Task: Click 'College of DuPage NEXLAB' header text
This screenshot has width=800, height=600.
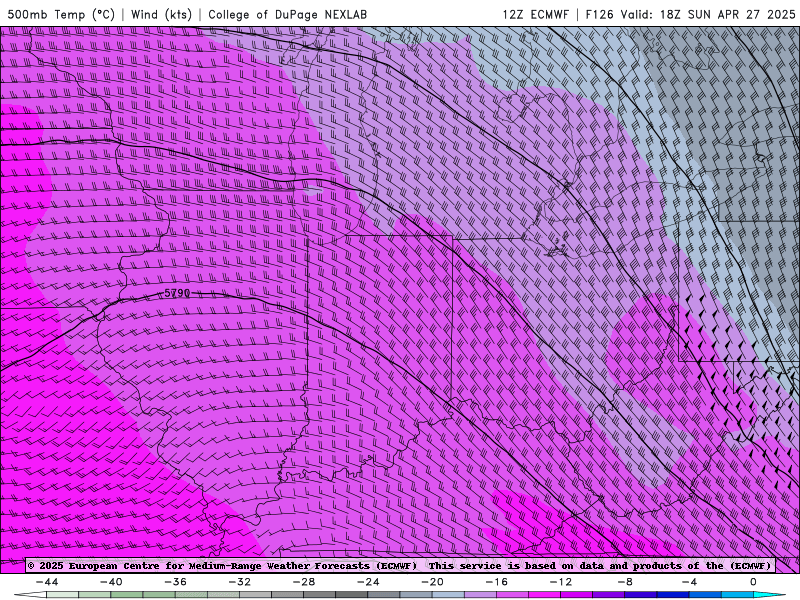Action: (x=287, y=14)
